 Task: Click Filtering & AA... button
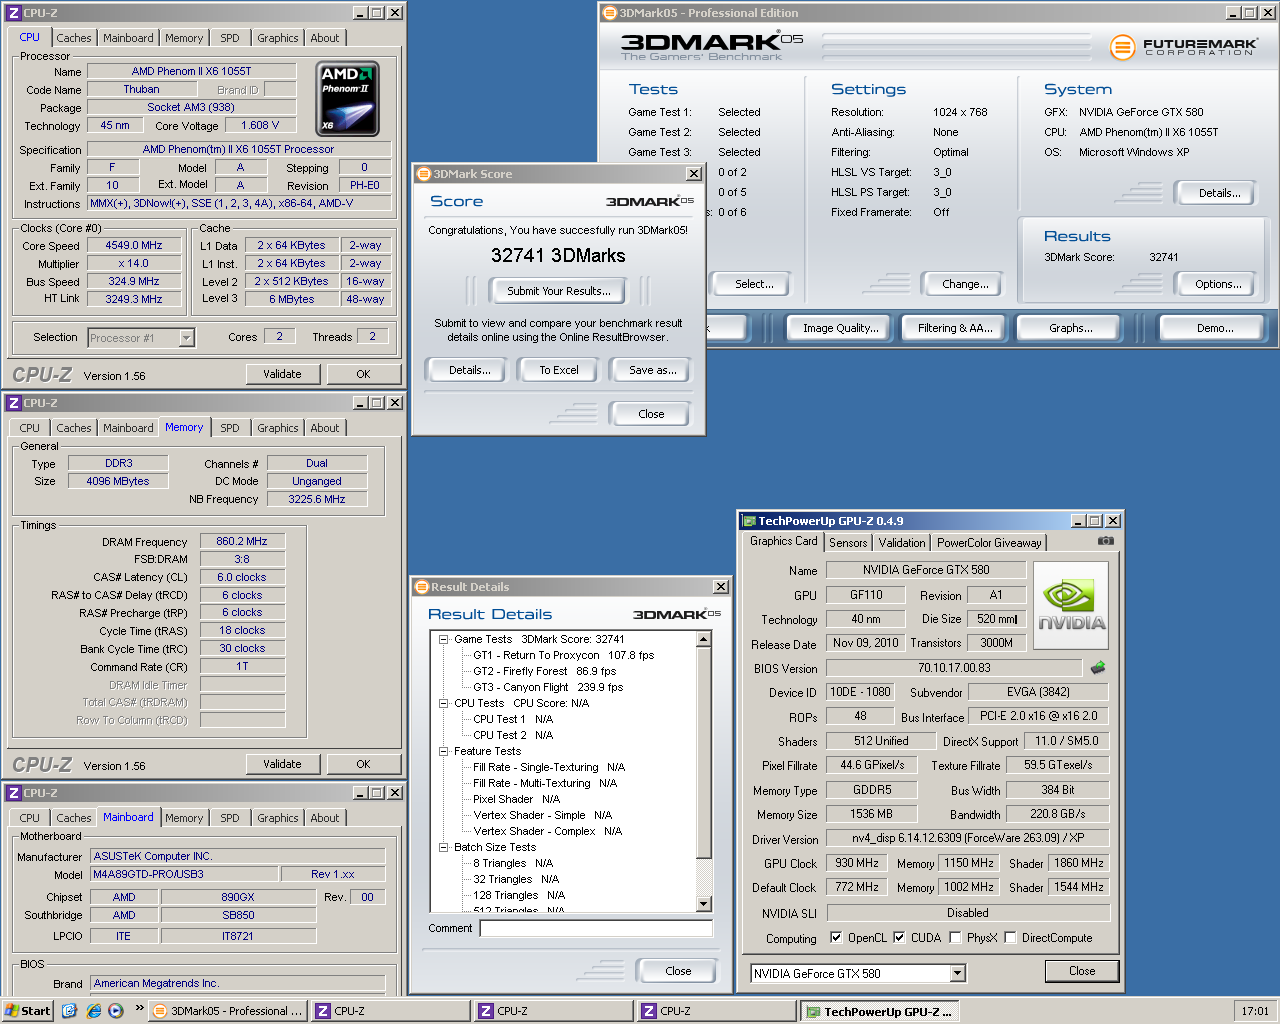click(955, 328)
